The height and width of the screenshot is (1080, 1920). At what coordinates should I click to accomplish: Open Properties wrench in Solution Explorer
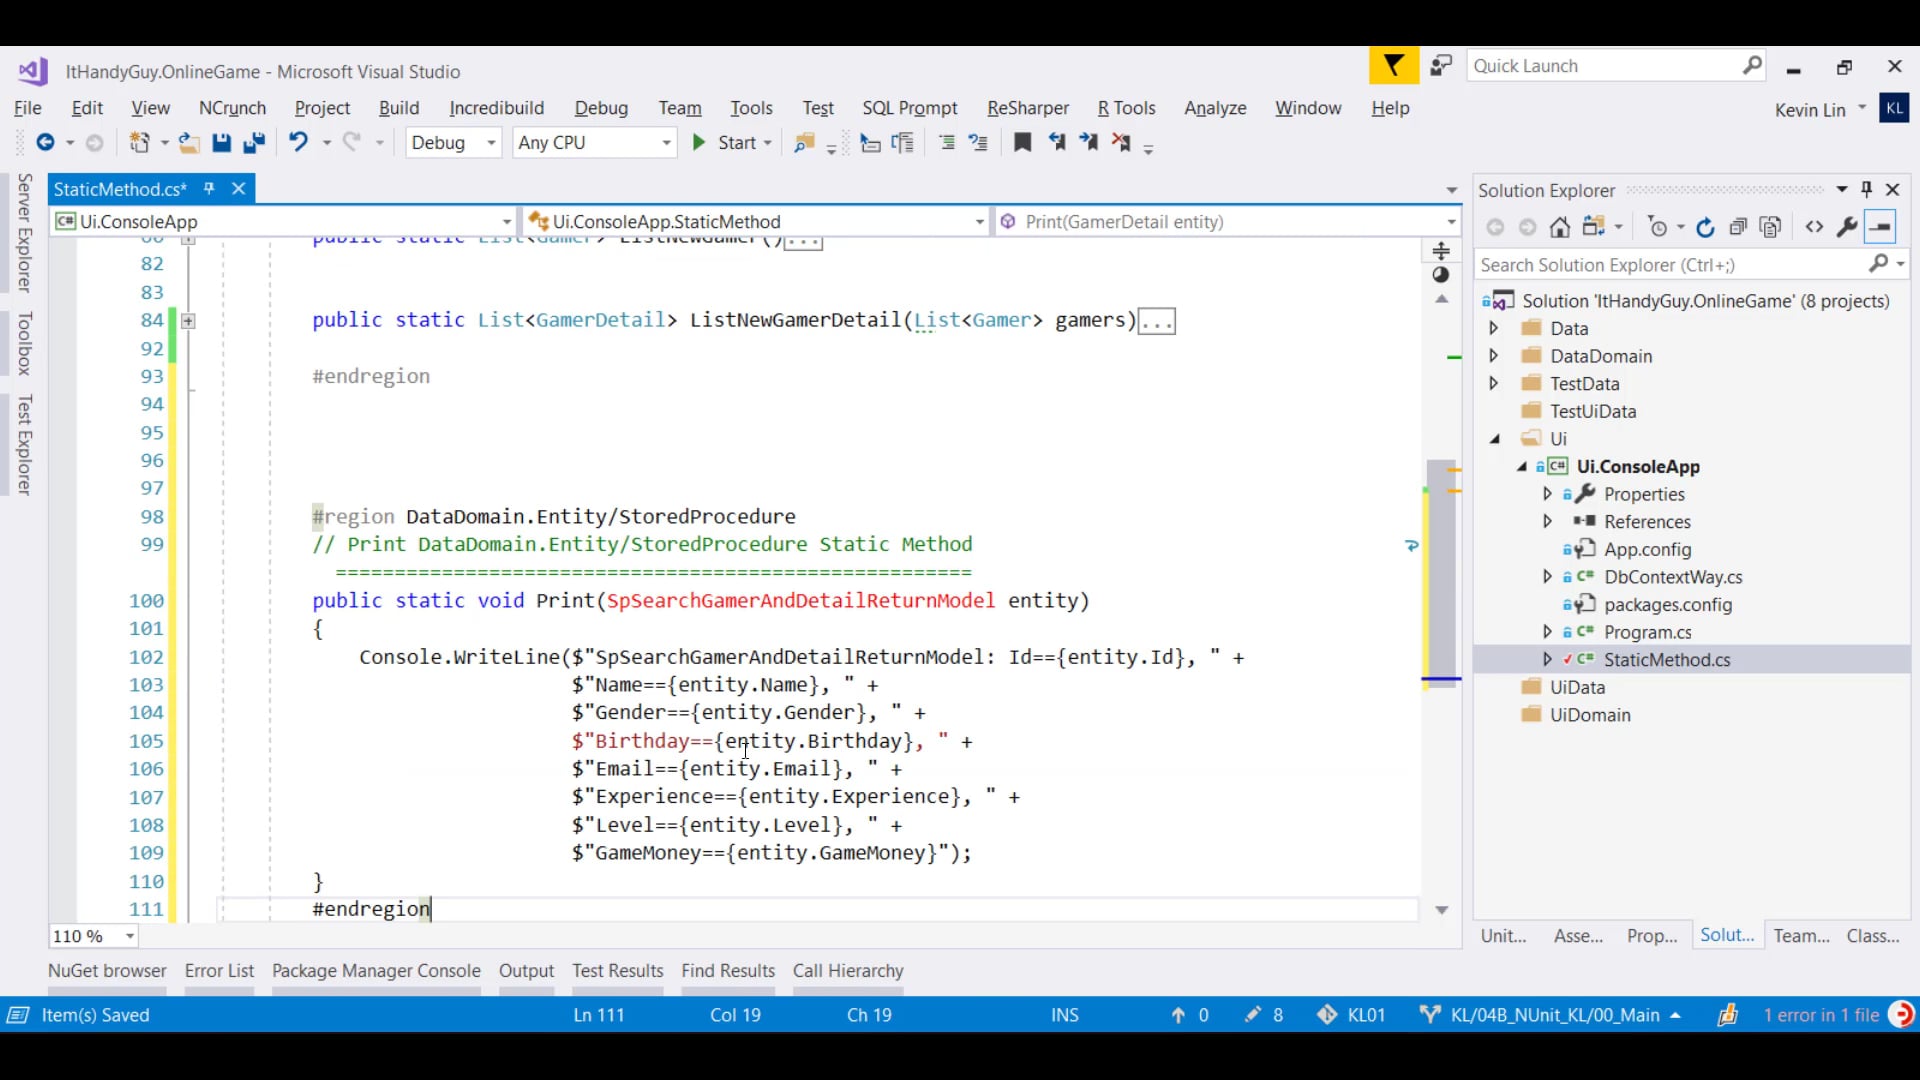[1847, 228]
